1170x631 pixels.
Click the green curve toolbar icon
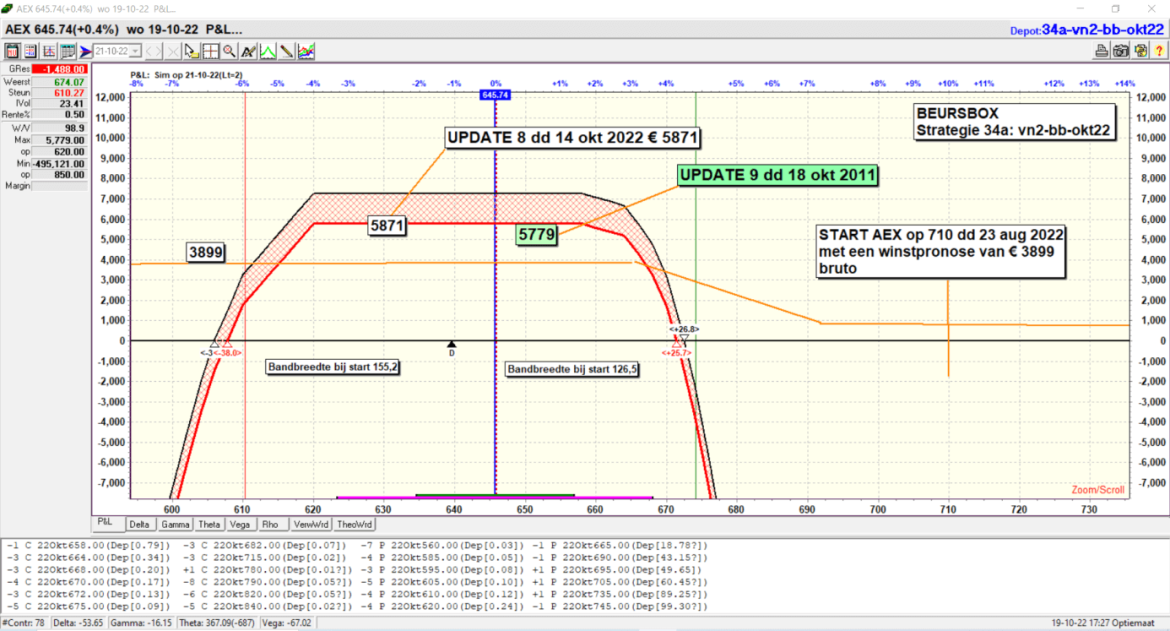[267, 51]
